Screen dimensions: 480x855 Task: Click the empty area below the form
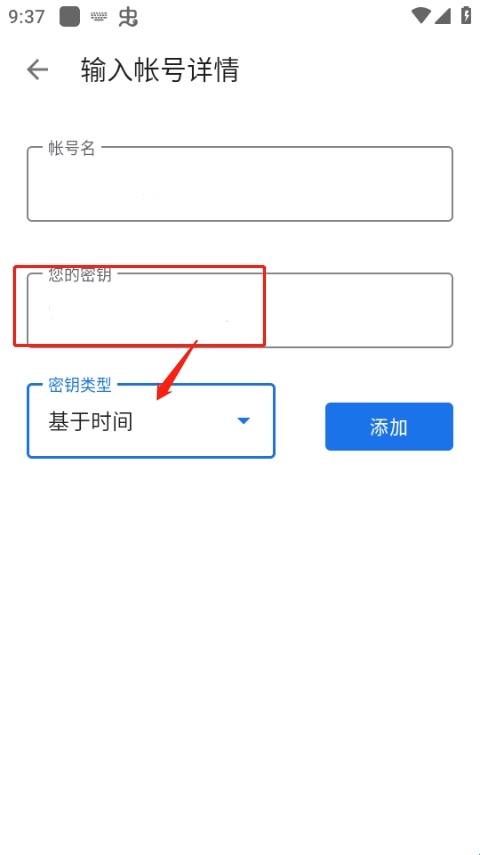click(240, 654)
